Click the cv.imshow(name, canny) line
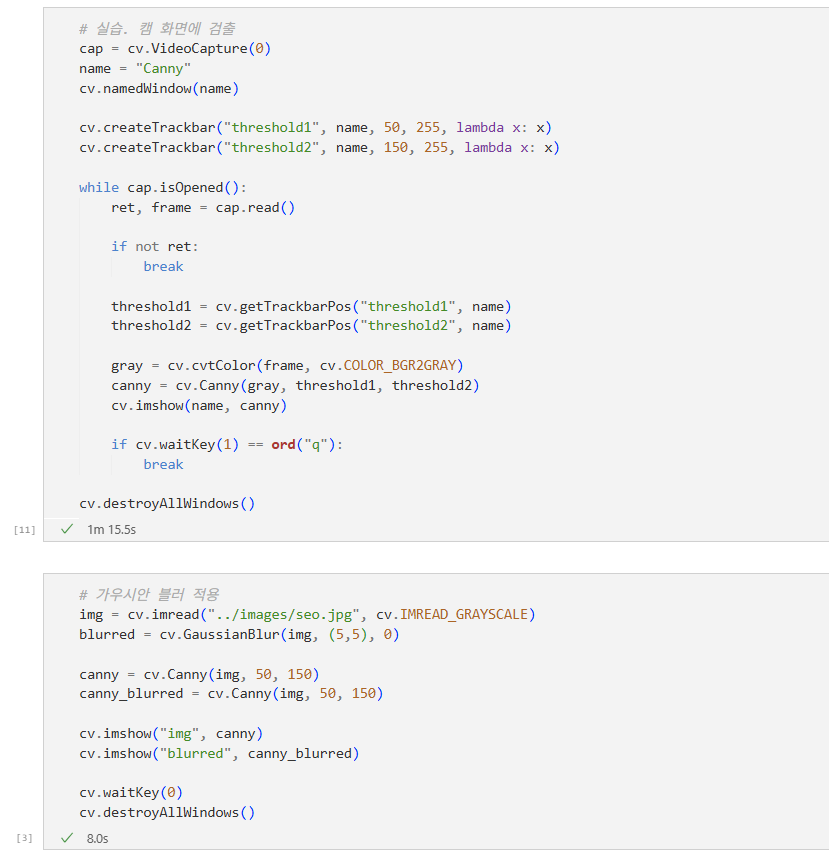 (x=199, y=406)
